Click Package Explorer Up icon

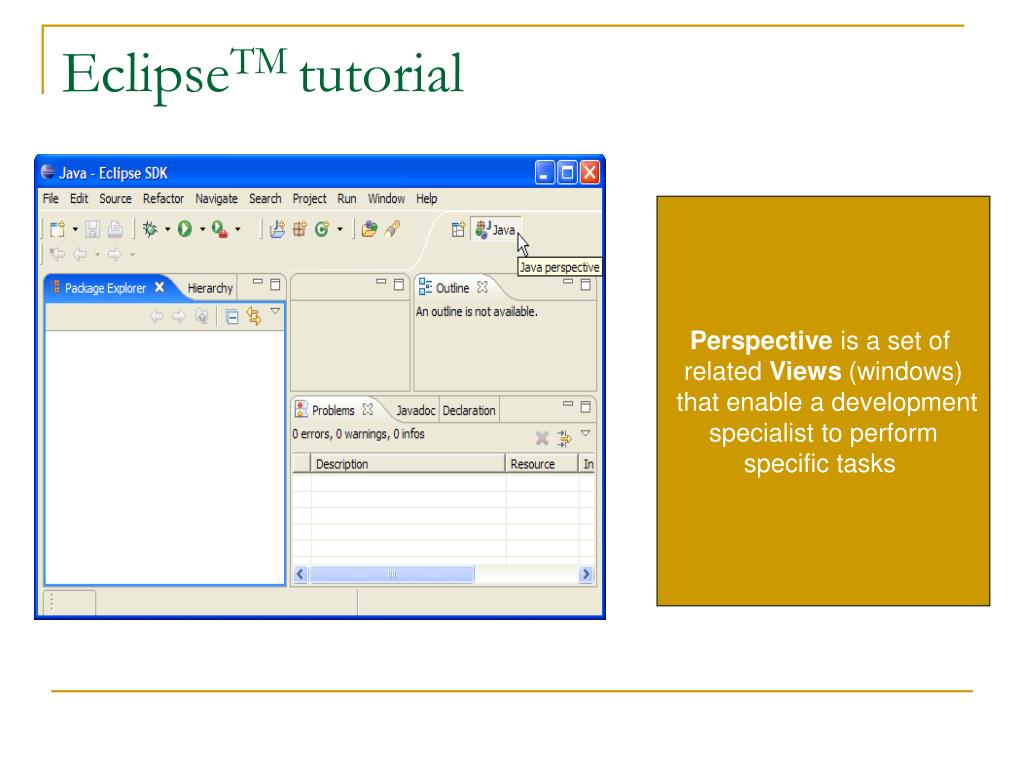(x=202, y=316)
